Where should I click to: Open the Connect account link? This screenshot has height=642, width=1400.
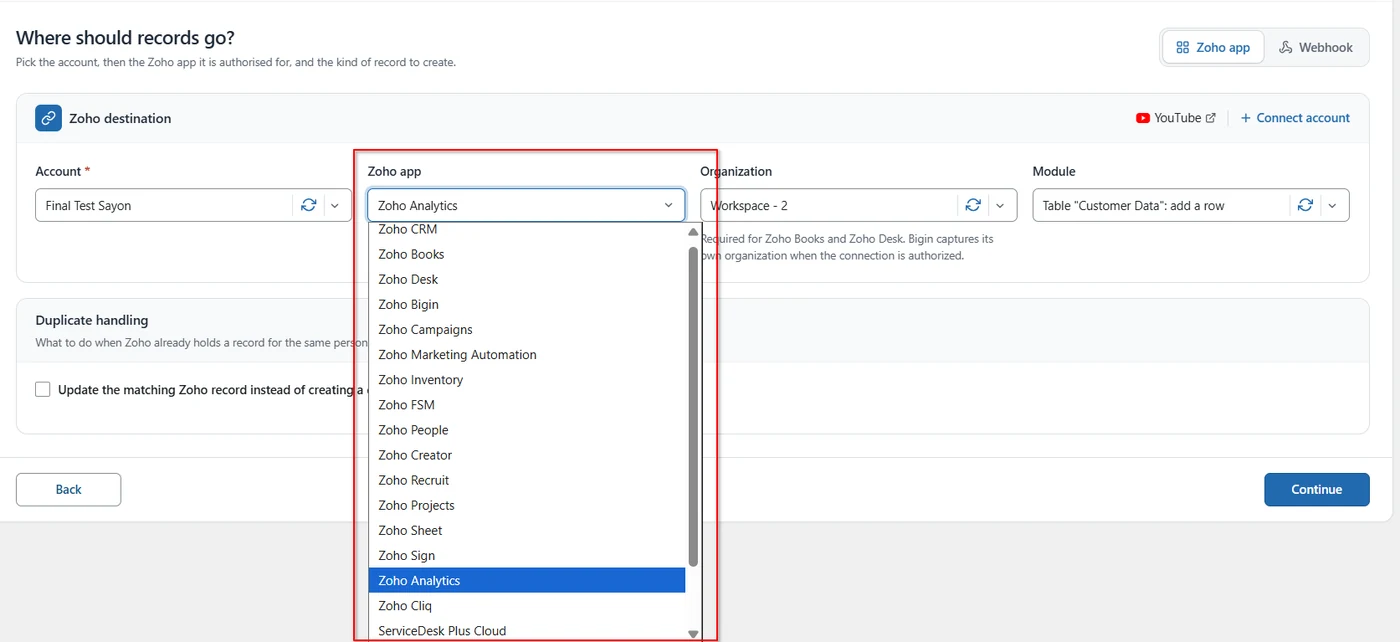[1295, 118]
